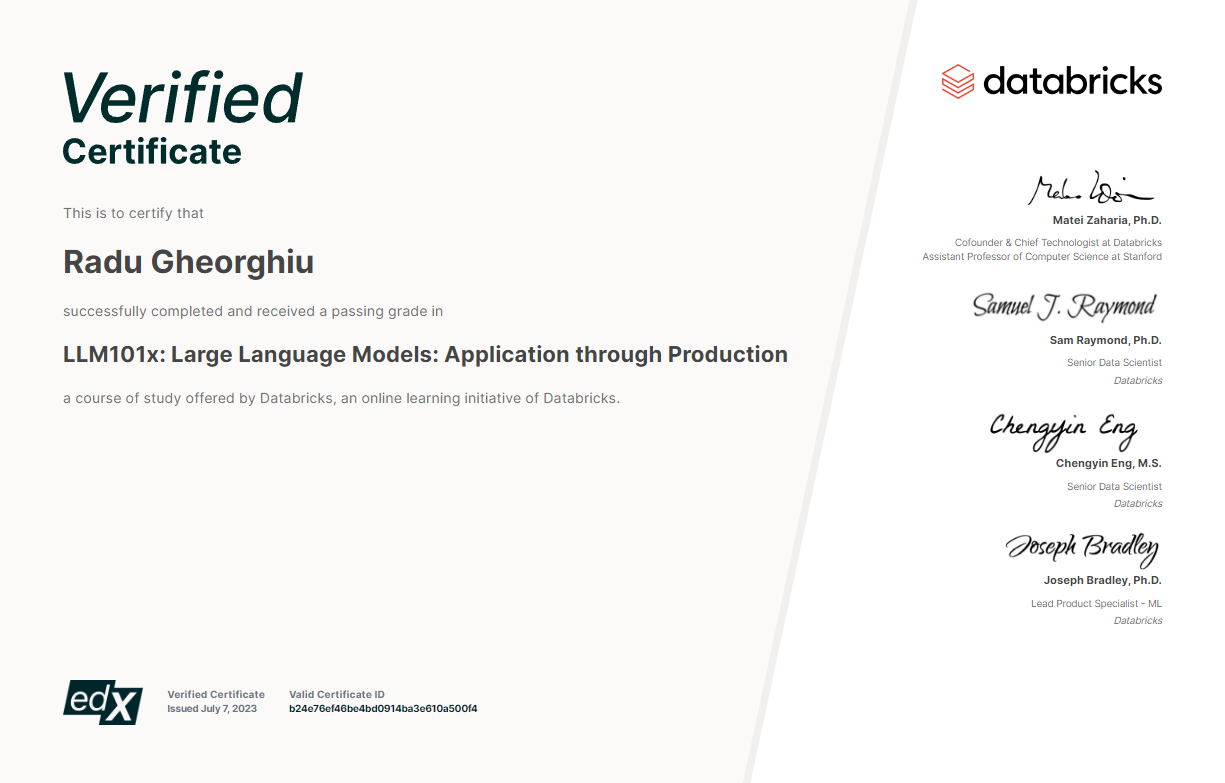The width and height of the screenshot is (1225, 783).
Task: Click the Databricks logo
Action: (x=1052, y=81)
